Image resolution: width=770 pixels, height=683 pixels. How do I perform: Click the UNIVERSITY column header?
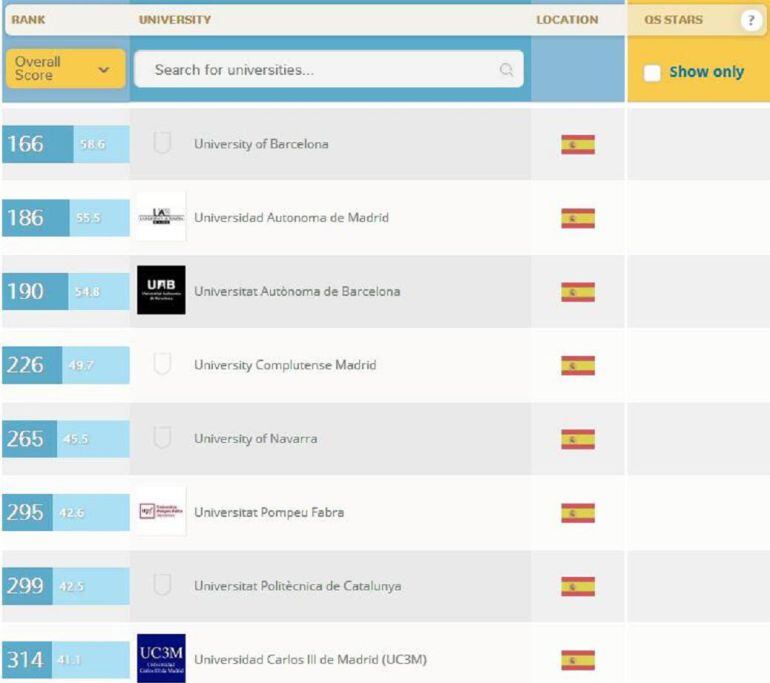pos(175,20)
